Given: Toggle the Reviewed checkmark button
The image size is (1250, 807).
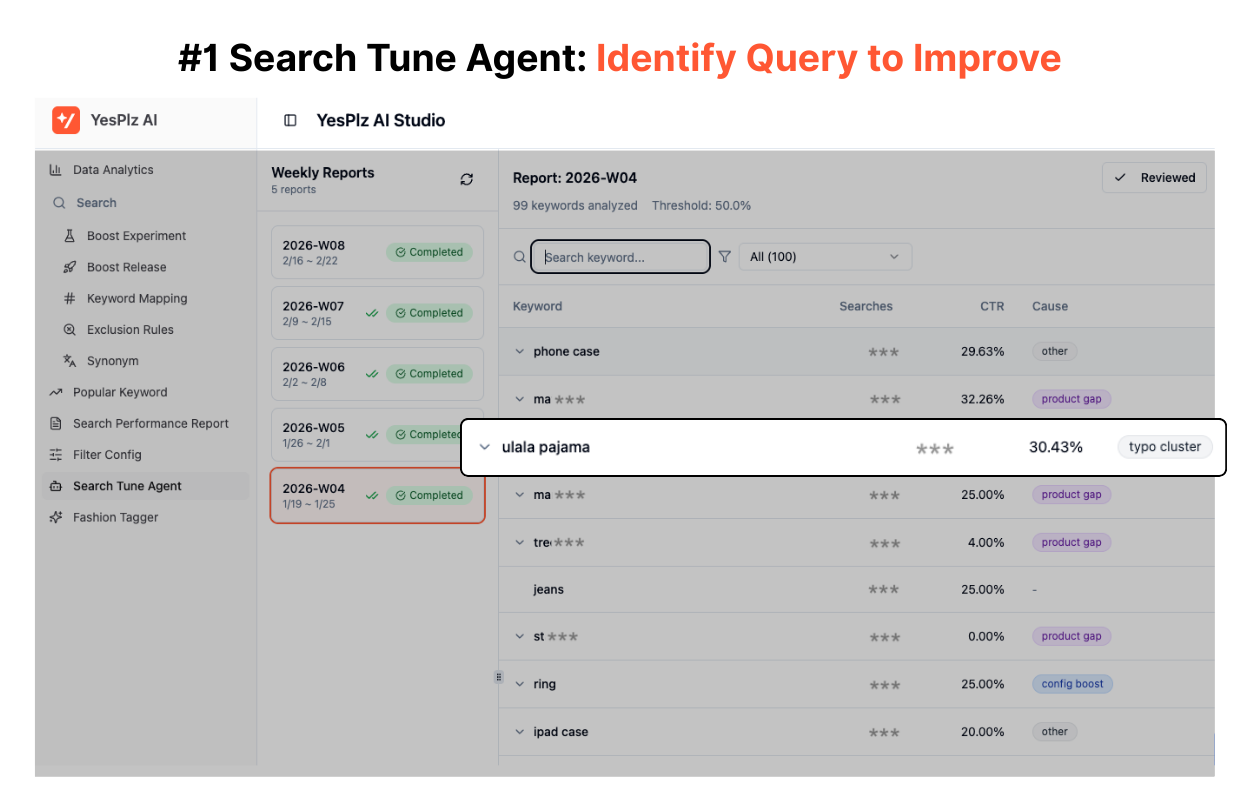Looking at the screenshot, I should tap(1154, 178).
